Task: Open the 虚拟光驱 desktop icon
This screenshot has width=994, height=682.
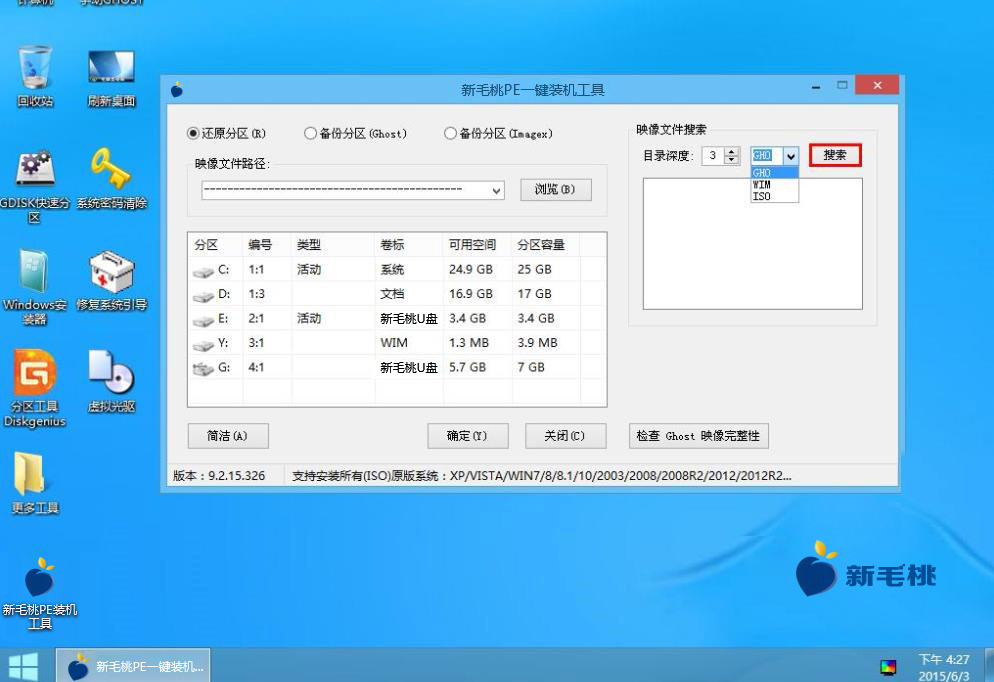Action: pyautogui.click(x=111, y=380)
